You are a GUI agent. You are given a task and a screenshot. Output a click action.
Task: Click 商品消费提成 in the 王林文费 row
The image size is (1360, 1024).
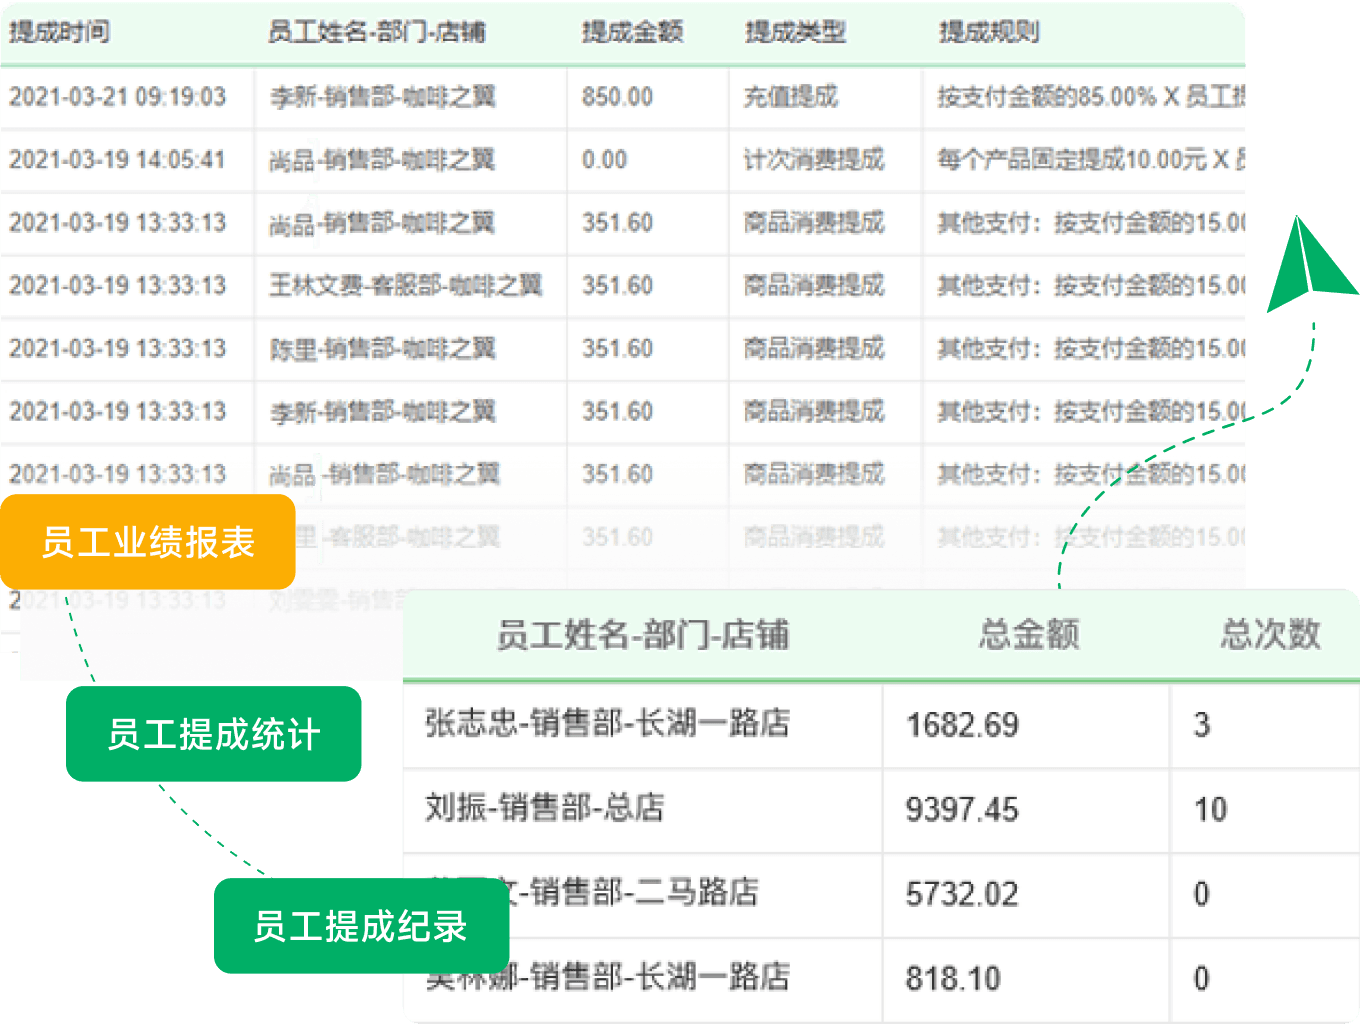point(814,286)
